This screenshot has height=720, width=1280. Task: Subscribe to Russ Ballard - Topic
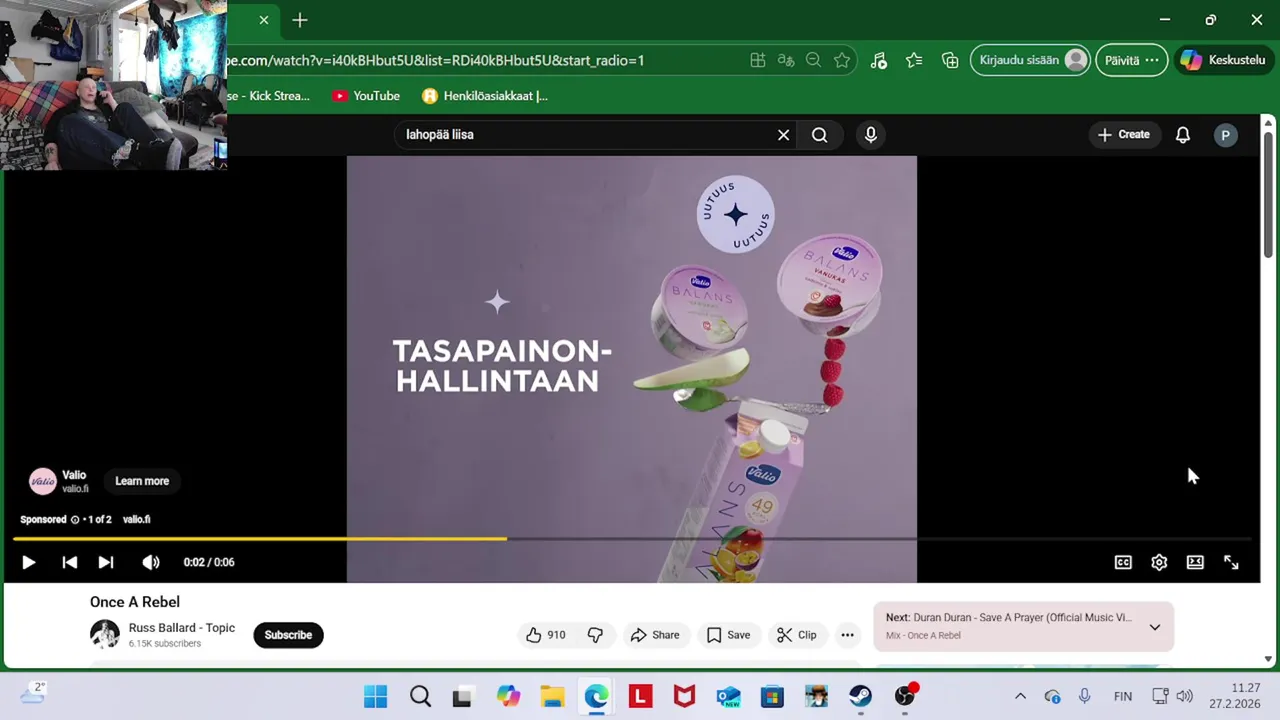point(288,635)
